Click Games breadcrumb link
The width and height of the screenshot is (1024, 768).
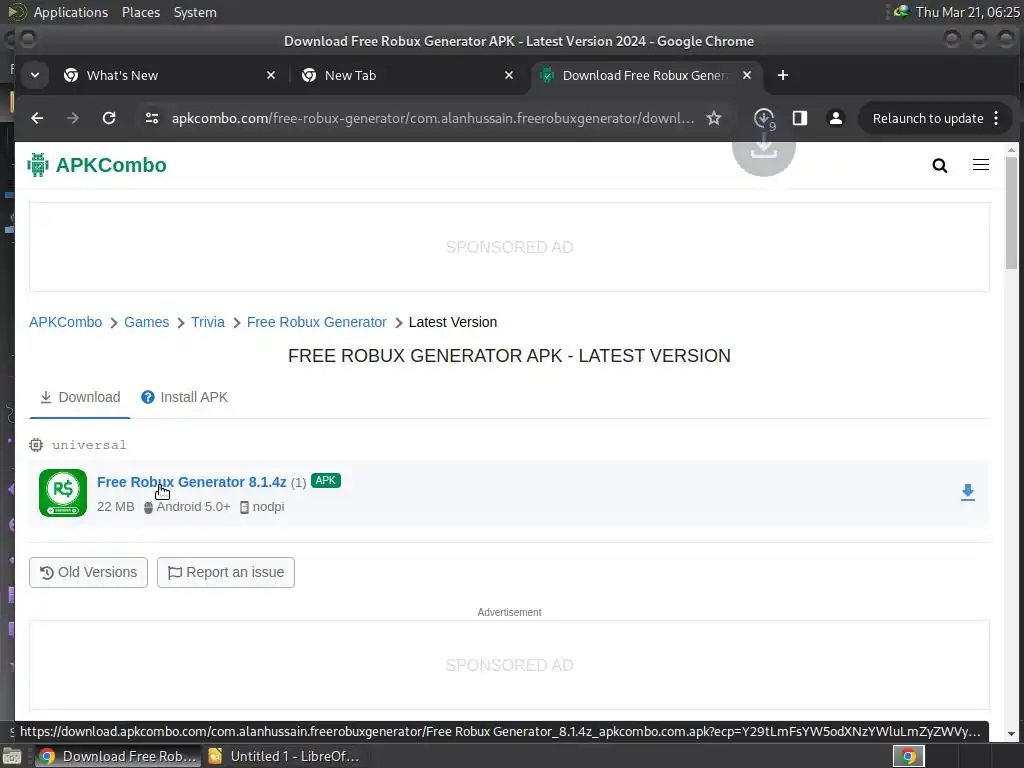pyautogui.click(x=146, y=322)
